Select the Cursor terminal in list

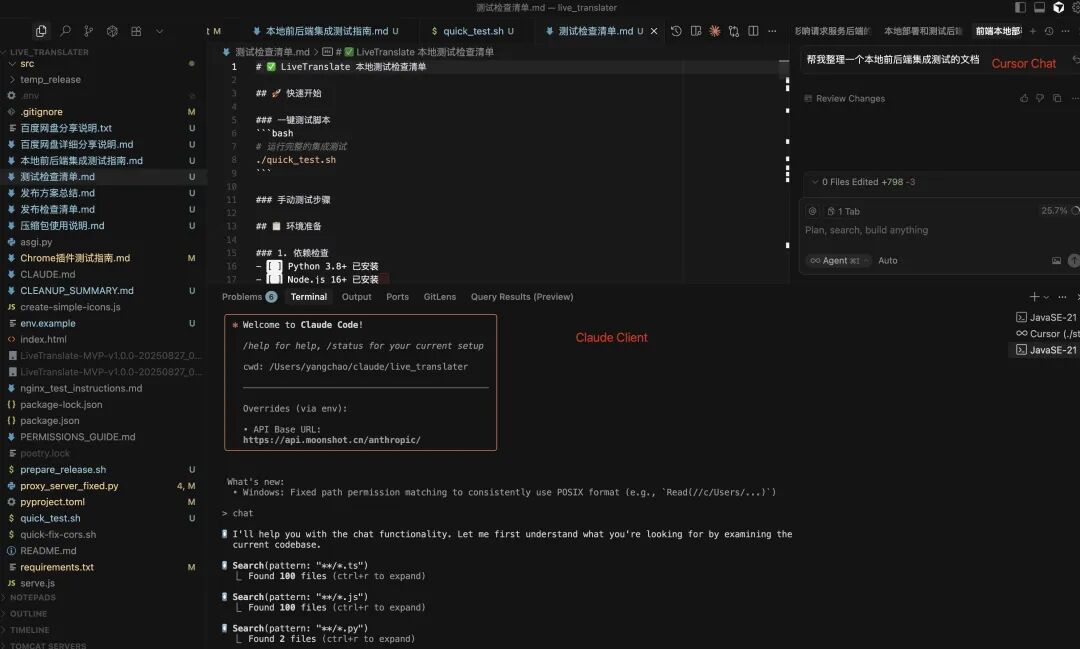click(x=1047, y=333)
